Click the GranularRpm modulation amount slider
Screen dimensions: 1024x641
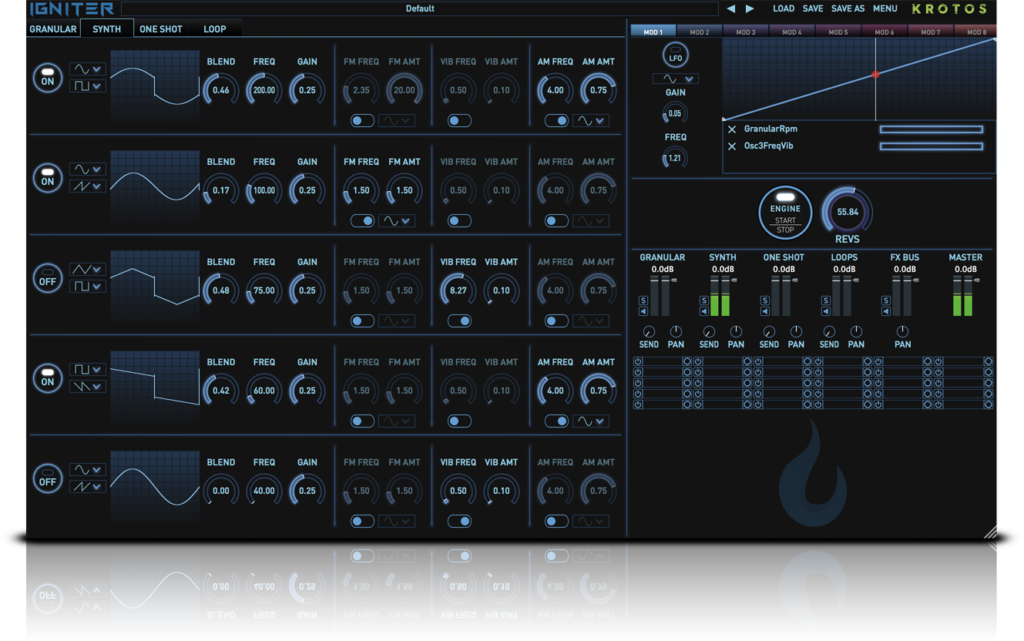click(x=931, y=129)
